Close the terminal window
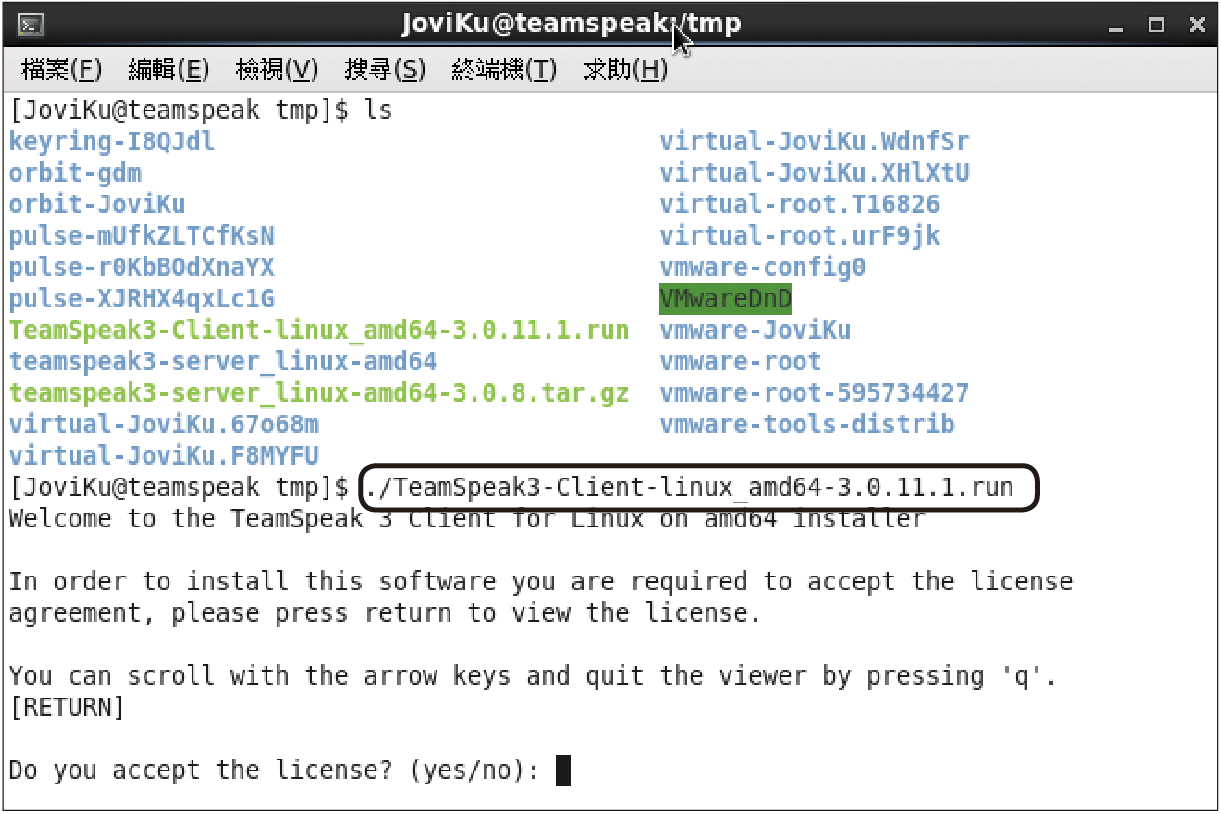The width and height of the screenshot is (1221, 814). tap(1195, 25)
